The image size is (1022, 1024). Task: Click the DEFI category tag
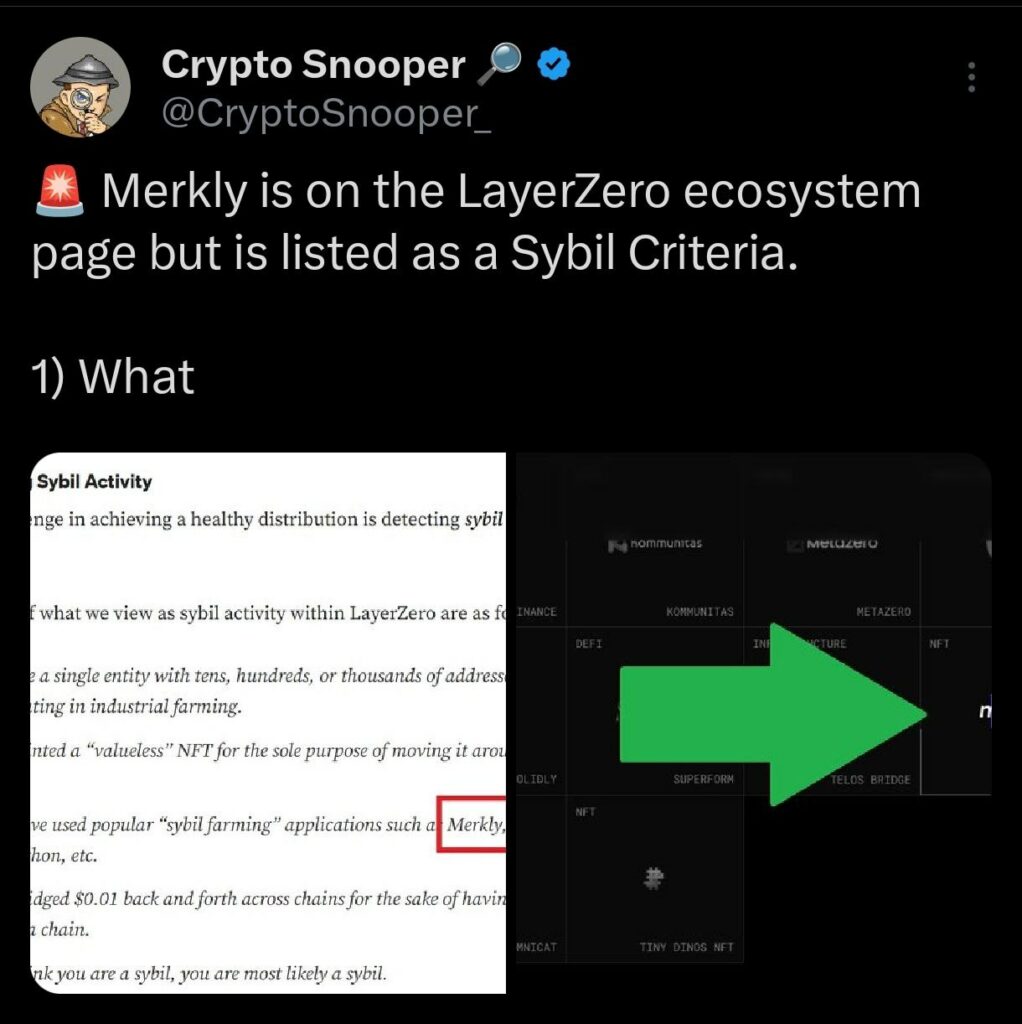(588, 644)
